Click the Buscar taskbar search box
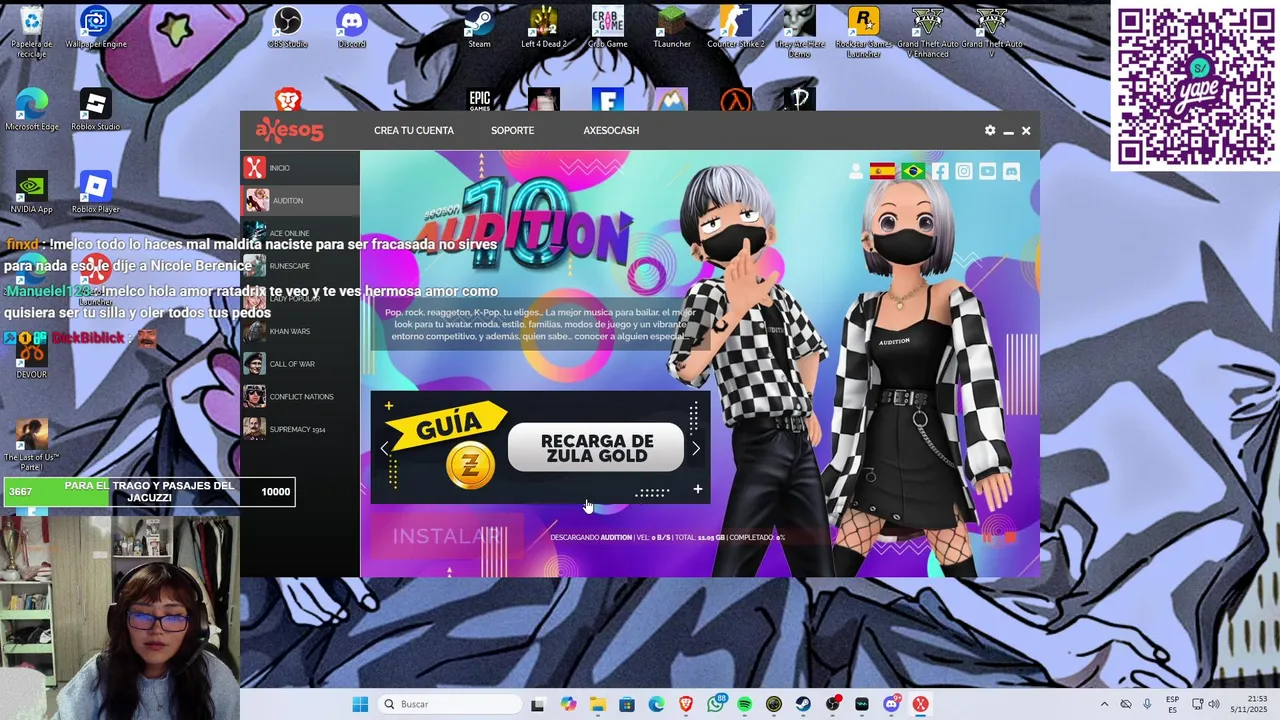 click(450, 704)
